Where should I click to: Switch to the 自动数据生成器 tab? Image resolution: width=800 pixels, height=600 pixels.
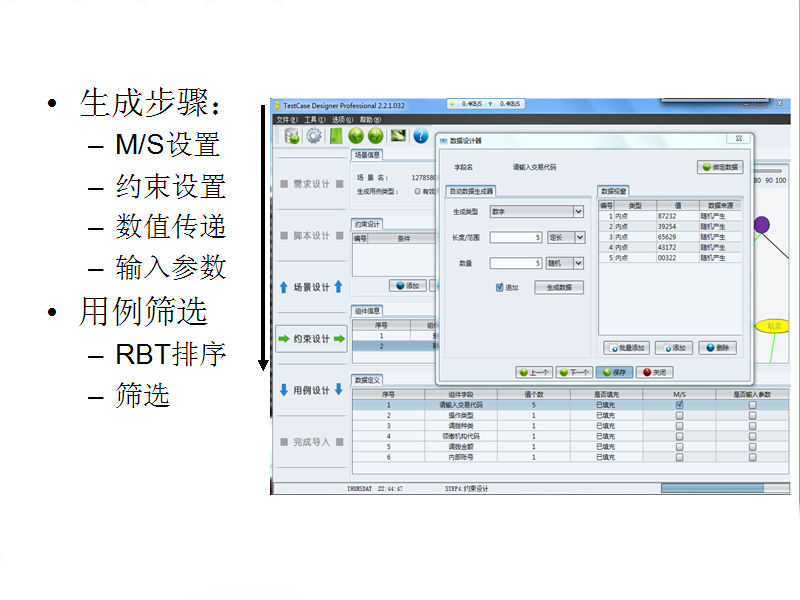point(471,191)
